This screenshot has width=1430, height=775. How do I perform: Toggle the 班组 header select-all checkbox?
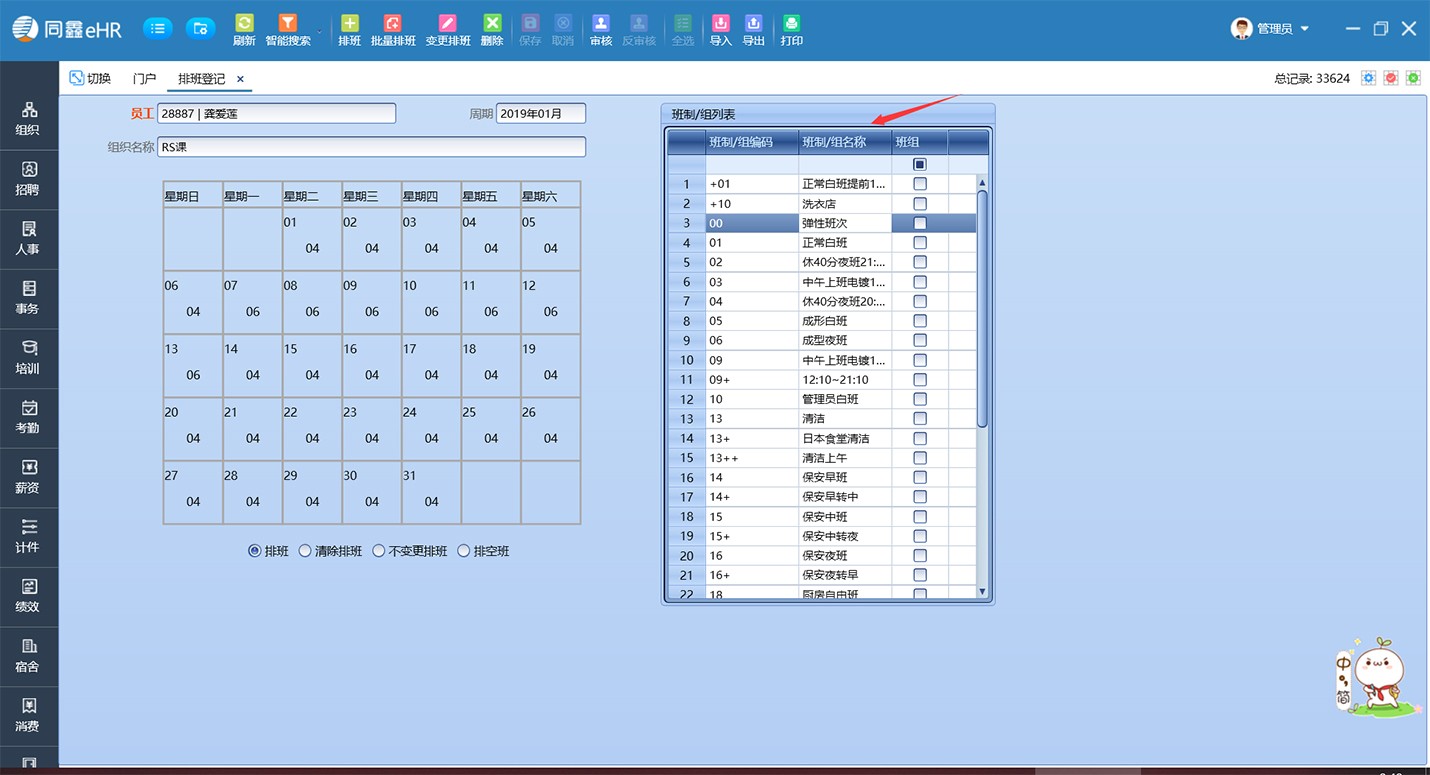[x=920, y=164]
